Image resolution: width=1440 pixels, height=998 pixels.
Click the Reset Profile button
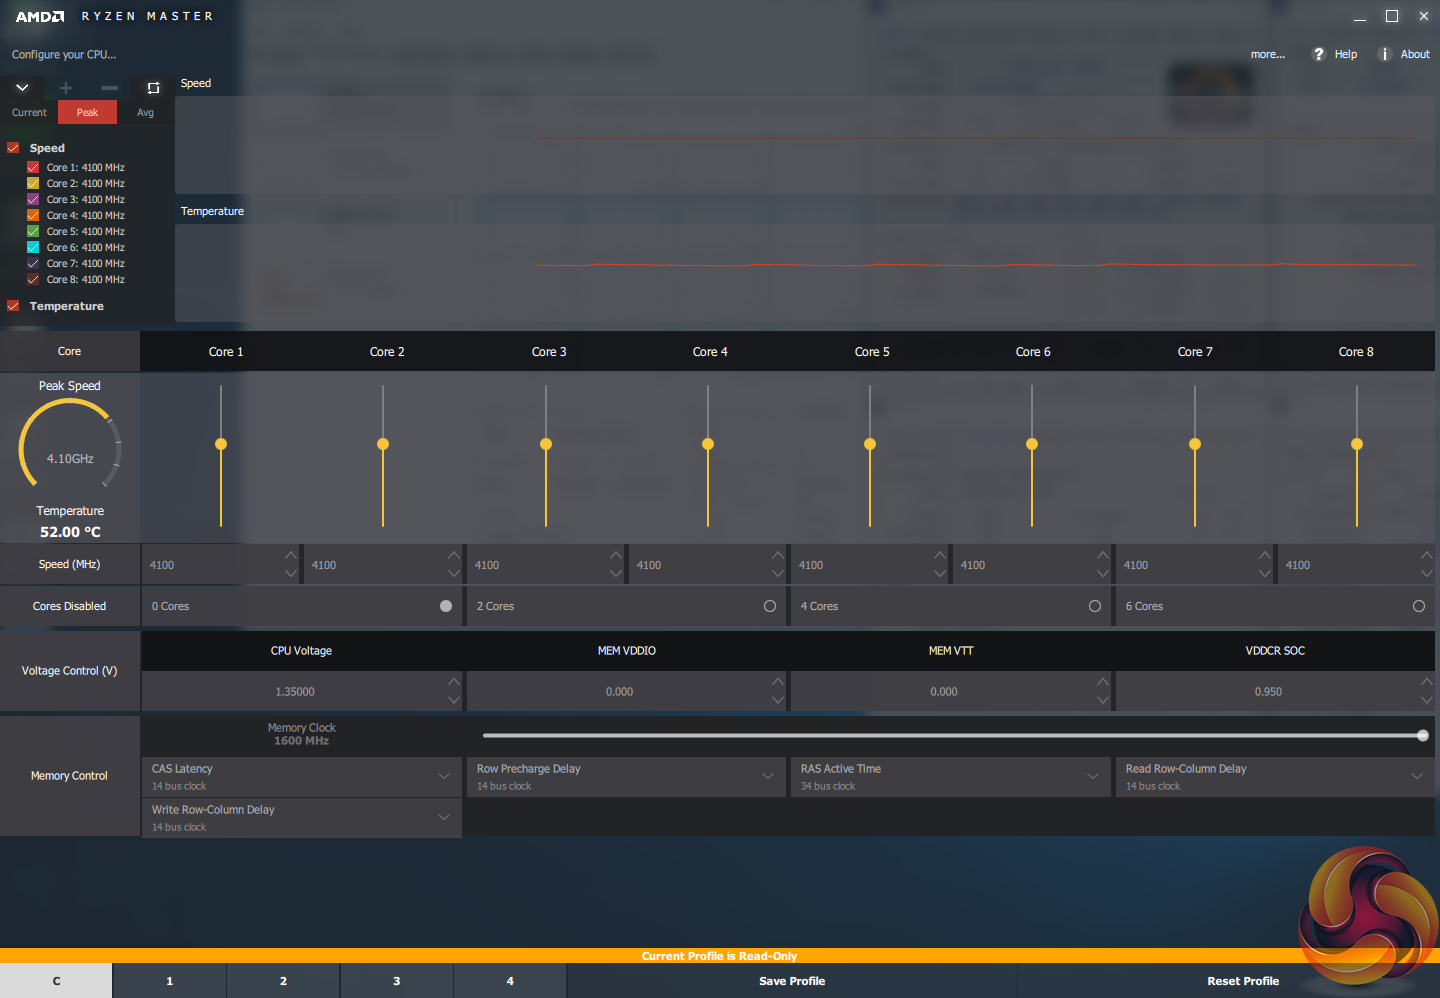tap(1242, 981)
